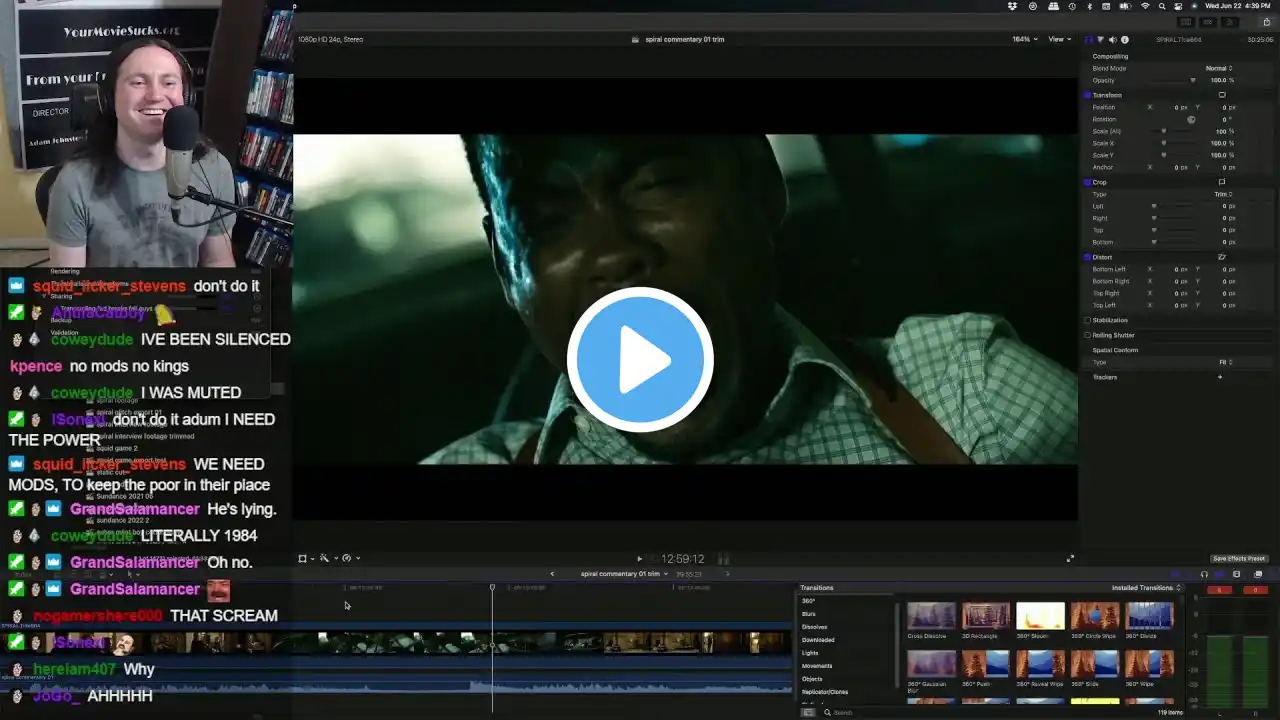Image resolution: width=1280 pixels, height=720 pixels.
Task: Click the timeline history forward arrow
Action: tap(728, 574)
